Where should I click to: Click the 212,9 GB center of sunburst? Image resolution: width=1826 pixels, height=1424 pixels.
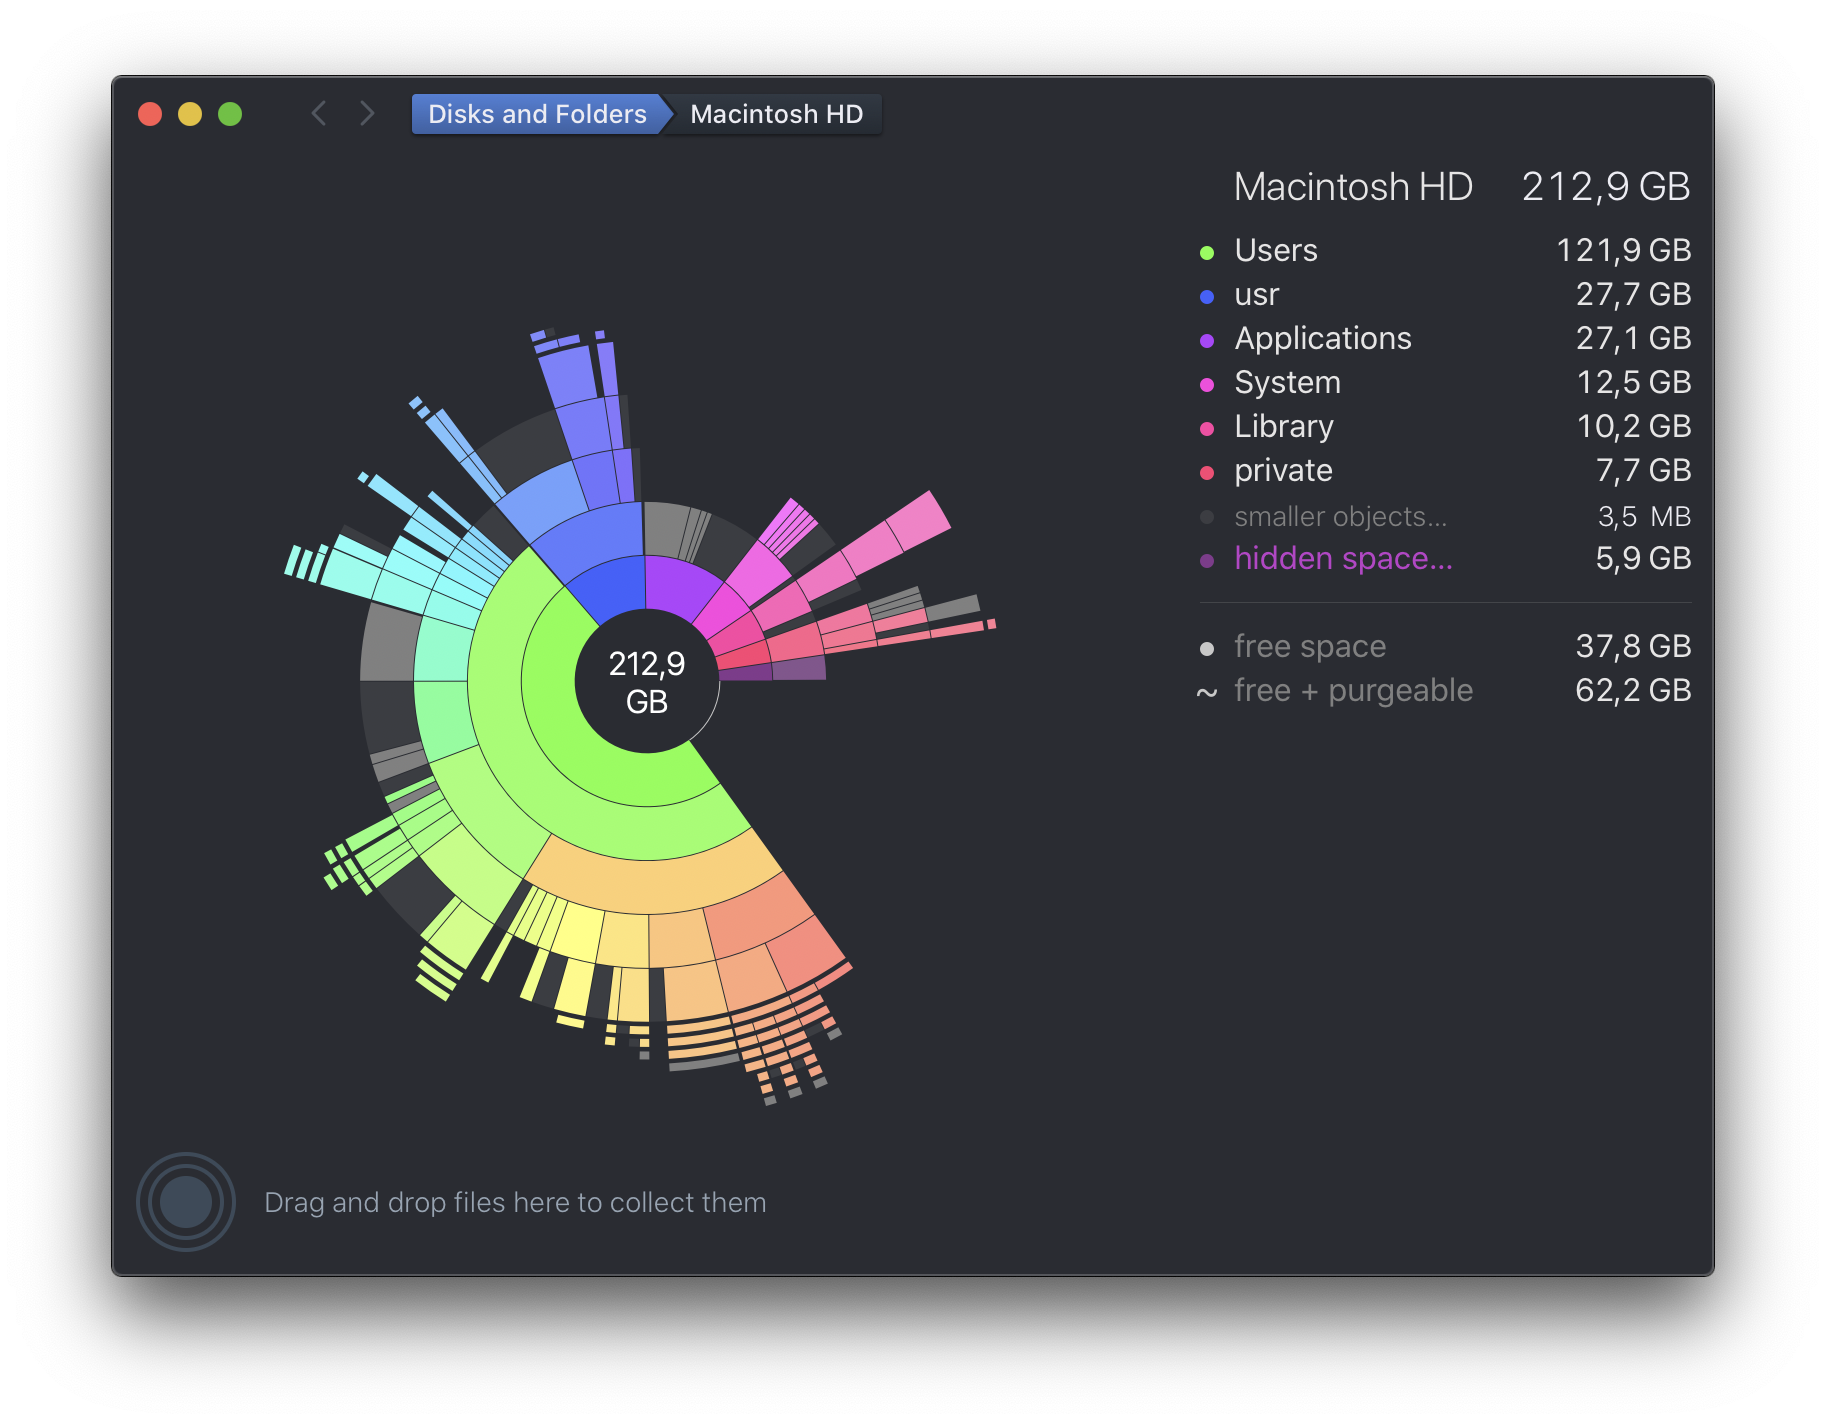coord(647,682)
